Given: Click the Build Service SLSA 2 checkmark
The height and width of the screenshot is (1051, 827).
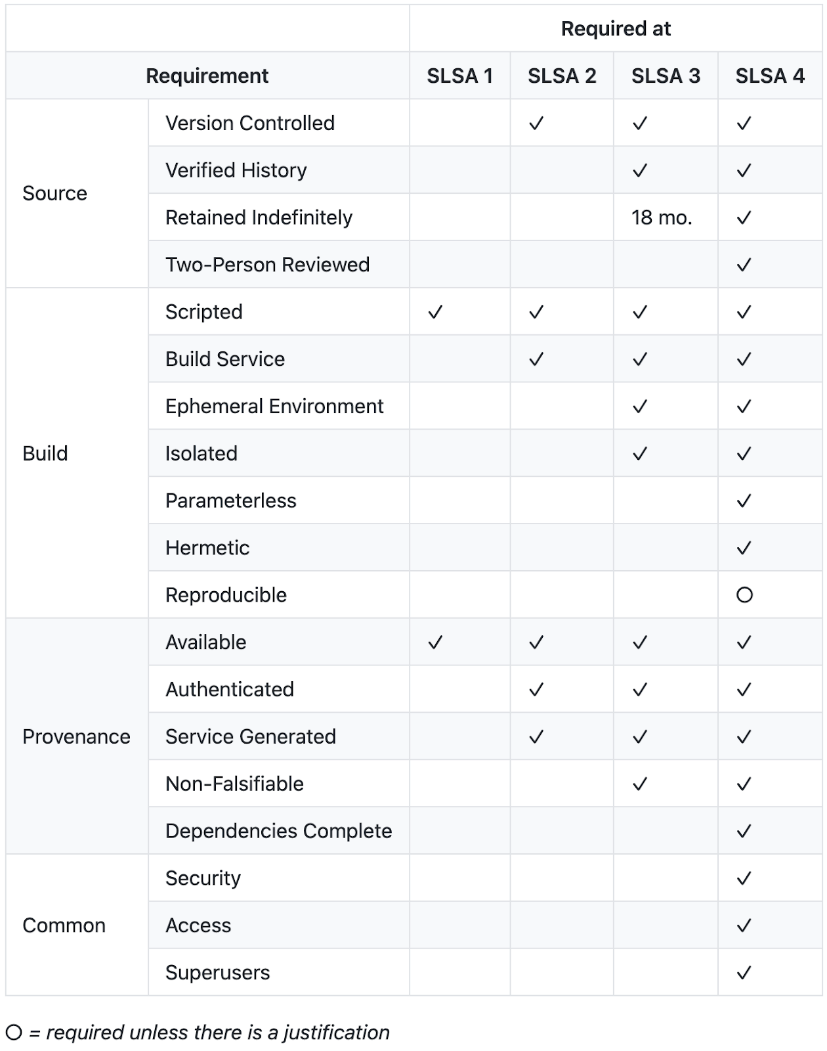Looking at the screenshot, I should pos(536,360).
